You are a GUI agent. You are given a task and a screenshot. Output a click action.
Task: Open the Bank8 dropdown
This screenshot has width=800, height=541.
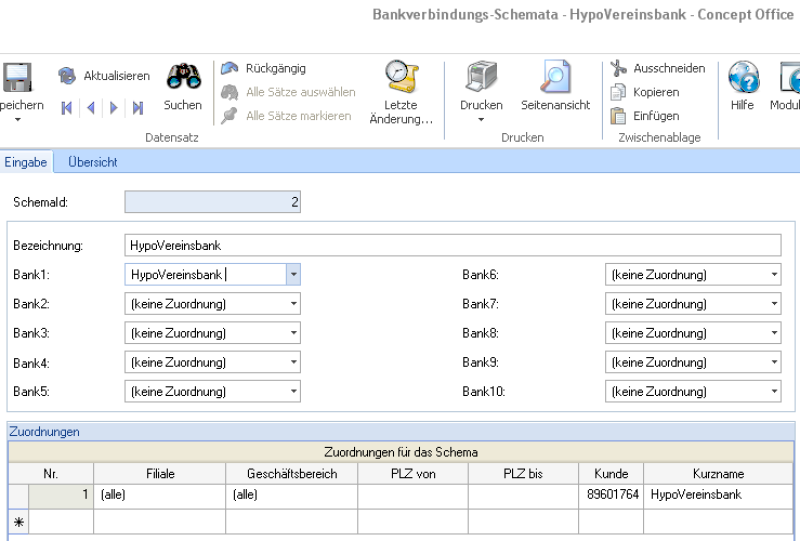tap(693, 333)
